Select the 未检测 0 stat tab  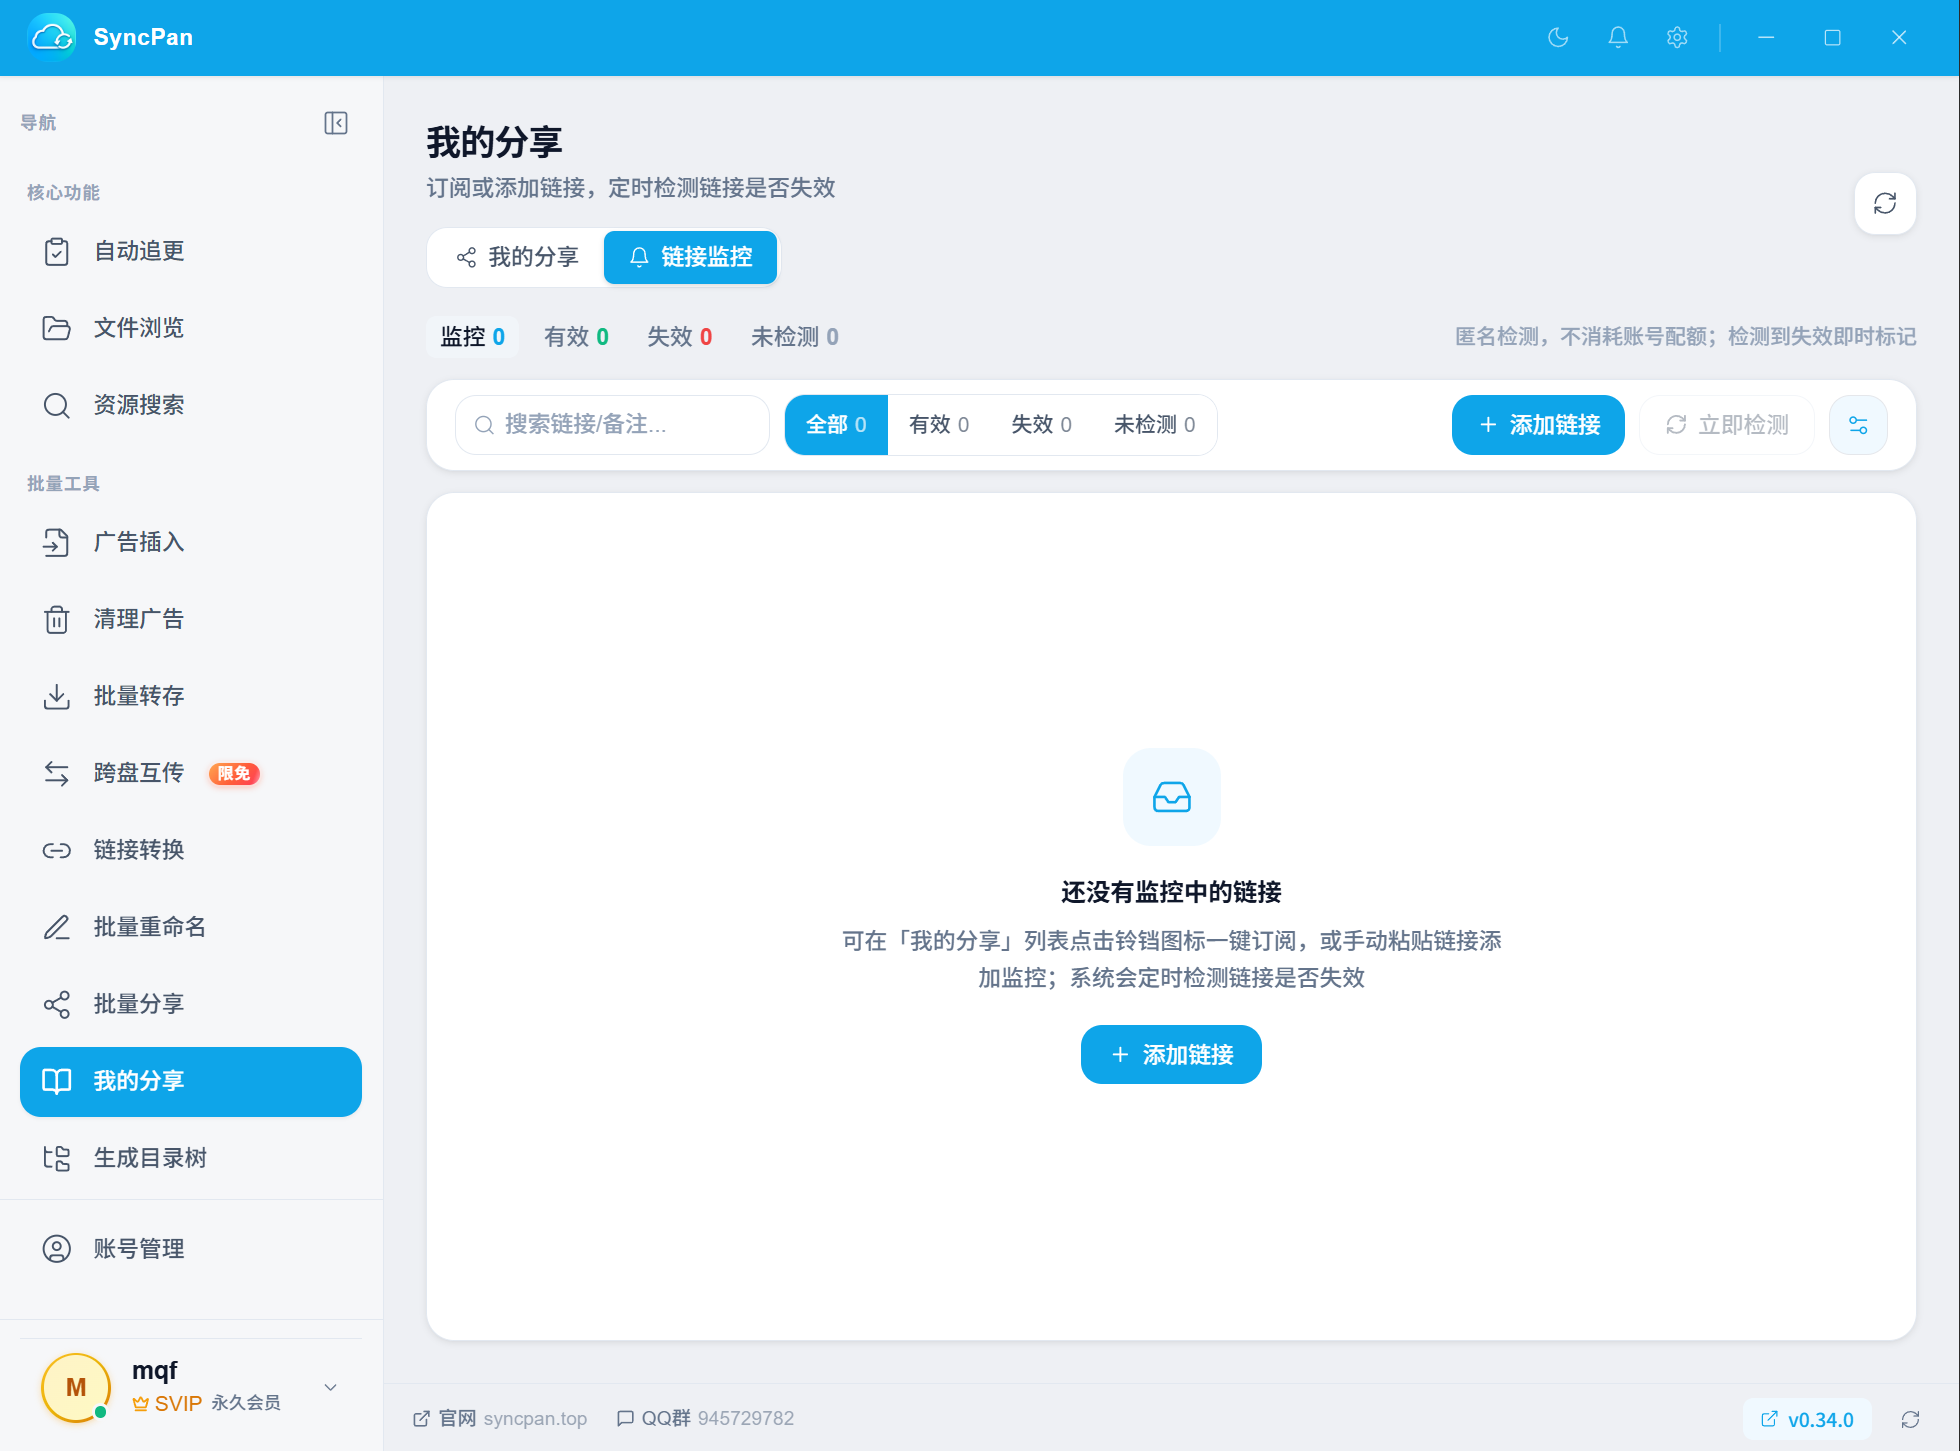[x=795, y=337]
